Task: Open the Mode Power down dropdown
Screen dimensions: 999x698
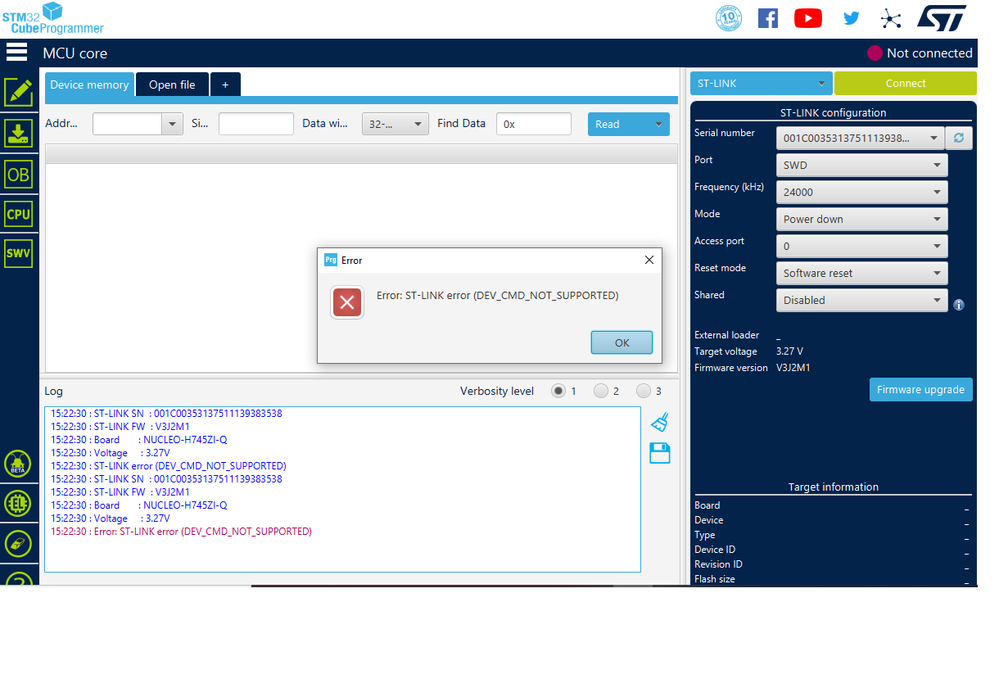Action: point(861,219)
